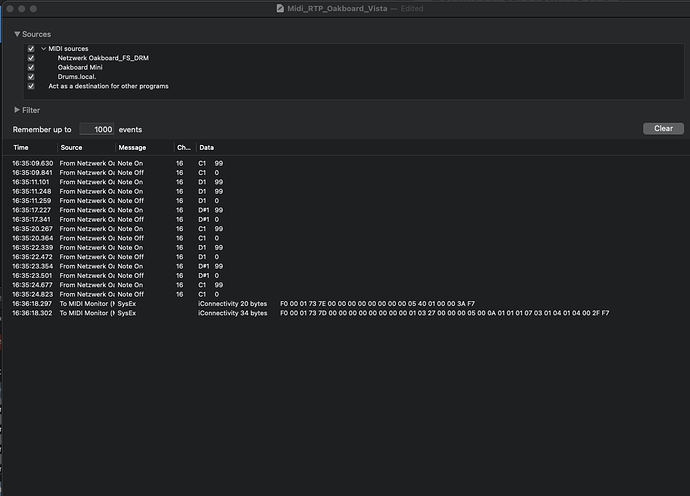Collapse the Sources section disclosure triangle

click(x=17, y=34)
